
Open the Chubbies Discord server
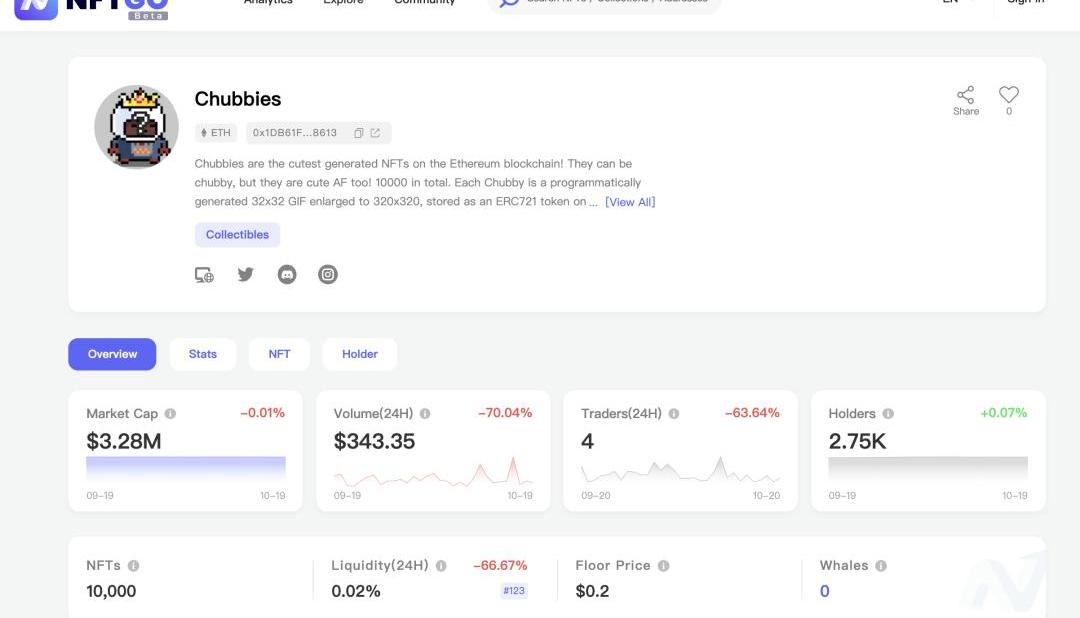click(x=287, y=274)
